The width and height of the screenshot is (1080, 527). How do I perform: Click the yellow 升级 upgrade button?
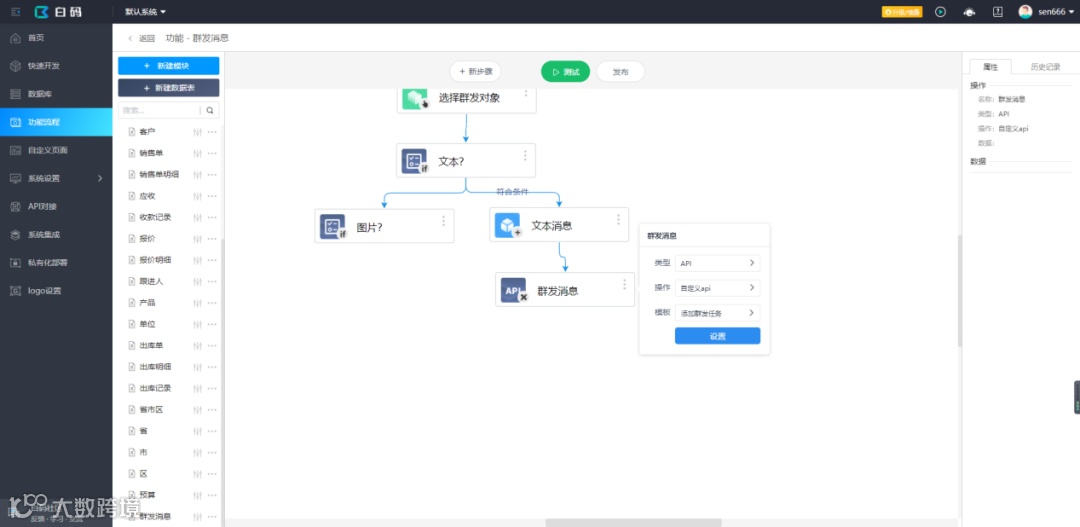(902, 12)
